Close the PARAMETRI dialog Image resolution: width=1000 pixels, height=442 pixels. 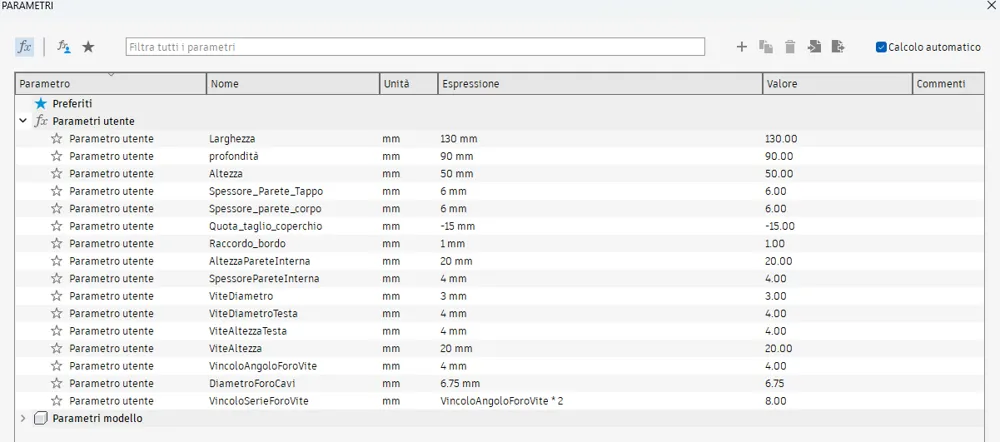click(x=992, y=4)
